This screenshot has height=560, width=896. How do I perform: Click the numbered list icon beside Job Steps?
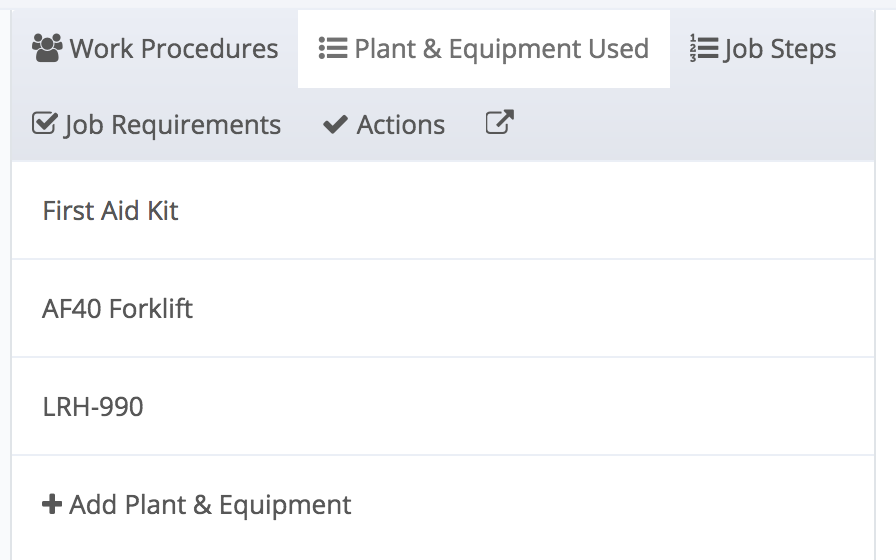click(x=703, y=48)
